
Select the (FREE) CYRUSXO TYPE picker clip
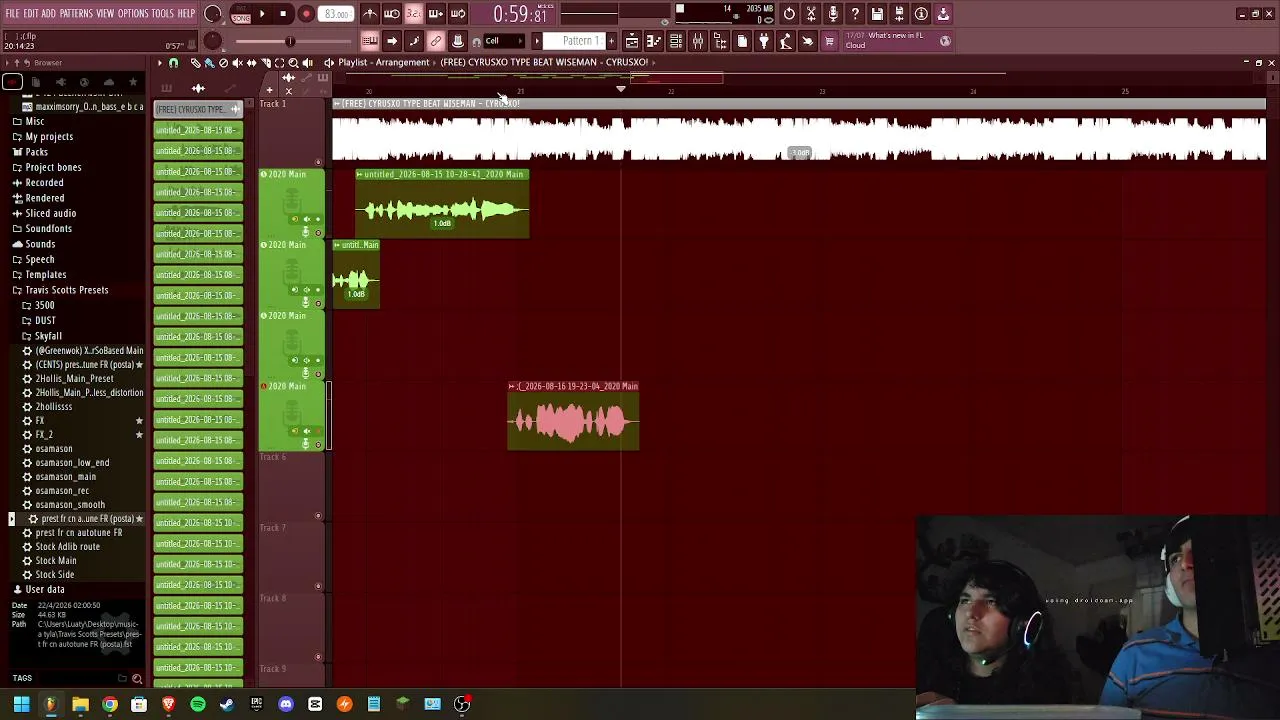point(198,109)
